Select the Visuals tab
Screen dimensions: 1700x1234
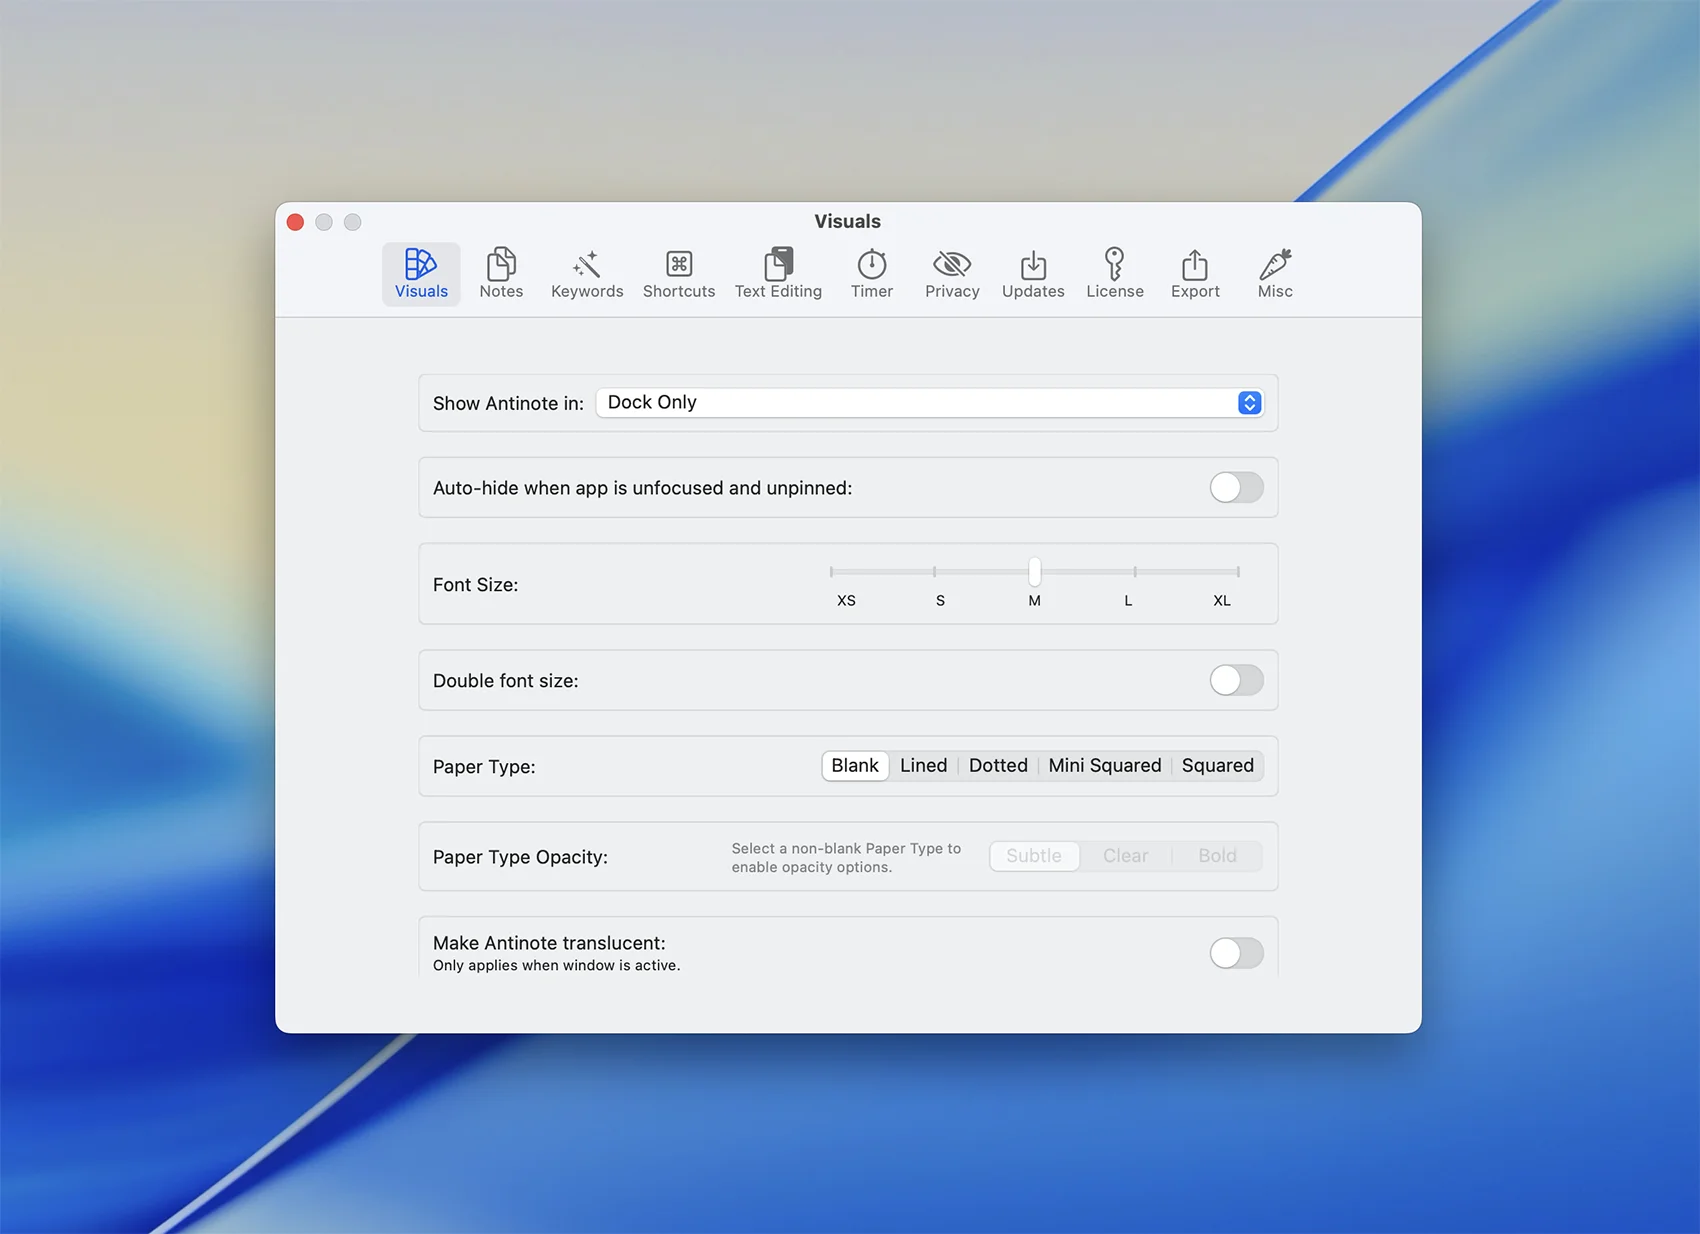pos(421,273)
